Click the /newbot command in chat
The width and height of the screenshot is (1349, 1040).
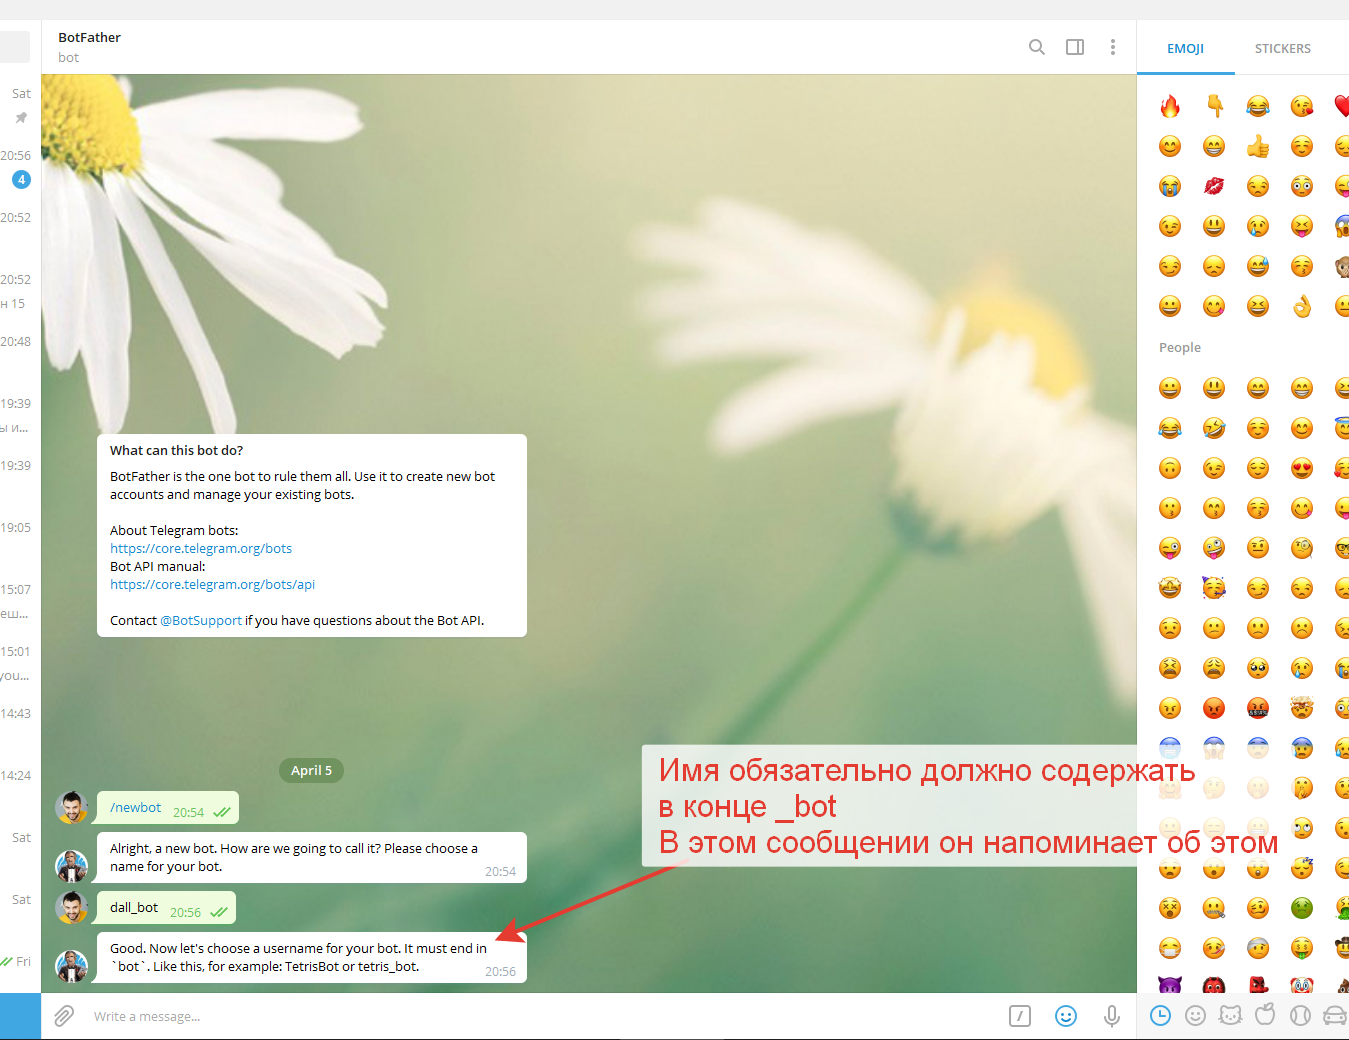tap(136, 808)
